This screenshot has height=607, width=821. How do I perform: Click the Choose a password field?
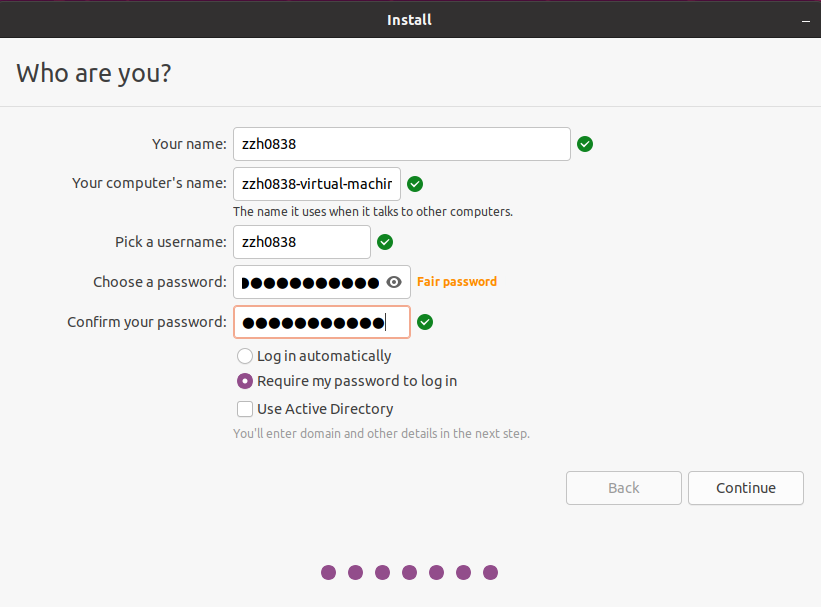pyautogui.click(x=310, y=282)
